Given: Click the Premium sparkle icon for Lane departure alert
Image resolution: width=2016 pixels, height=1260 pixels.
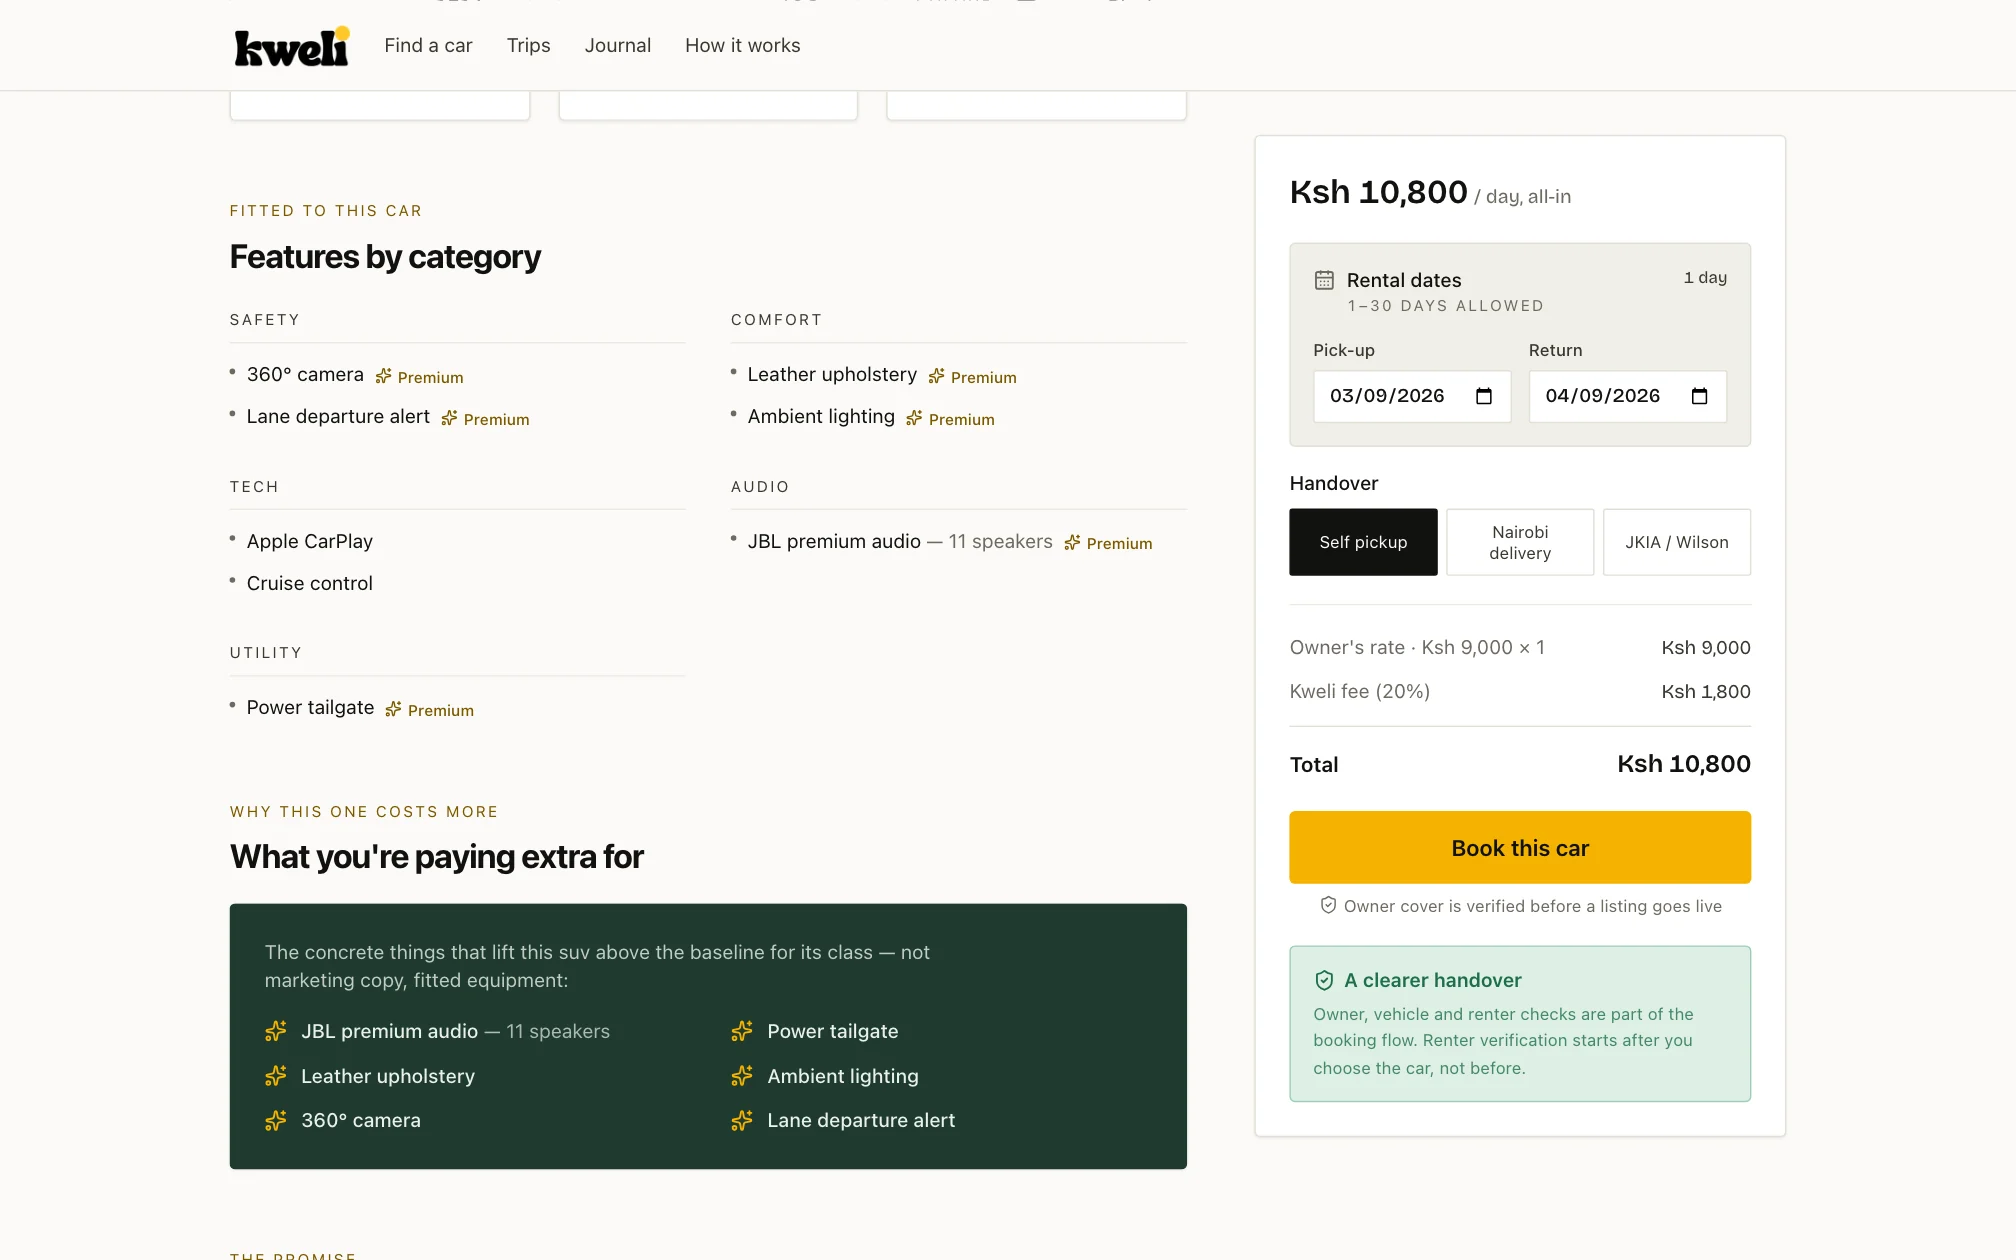Looking at the screenshot, I should pyautogui.click(x=449, y=419).
